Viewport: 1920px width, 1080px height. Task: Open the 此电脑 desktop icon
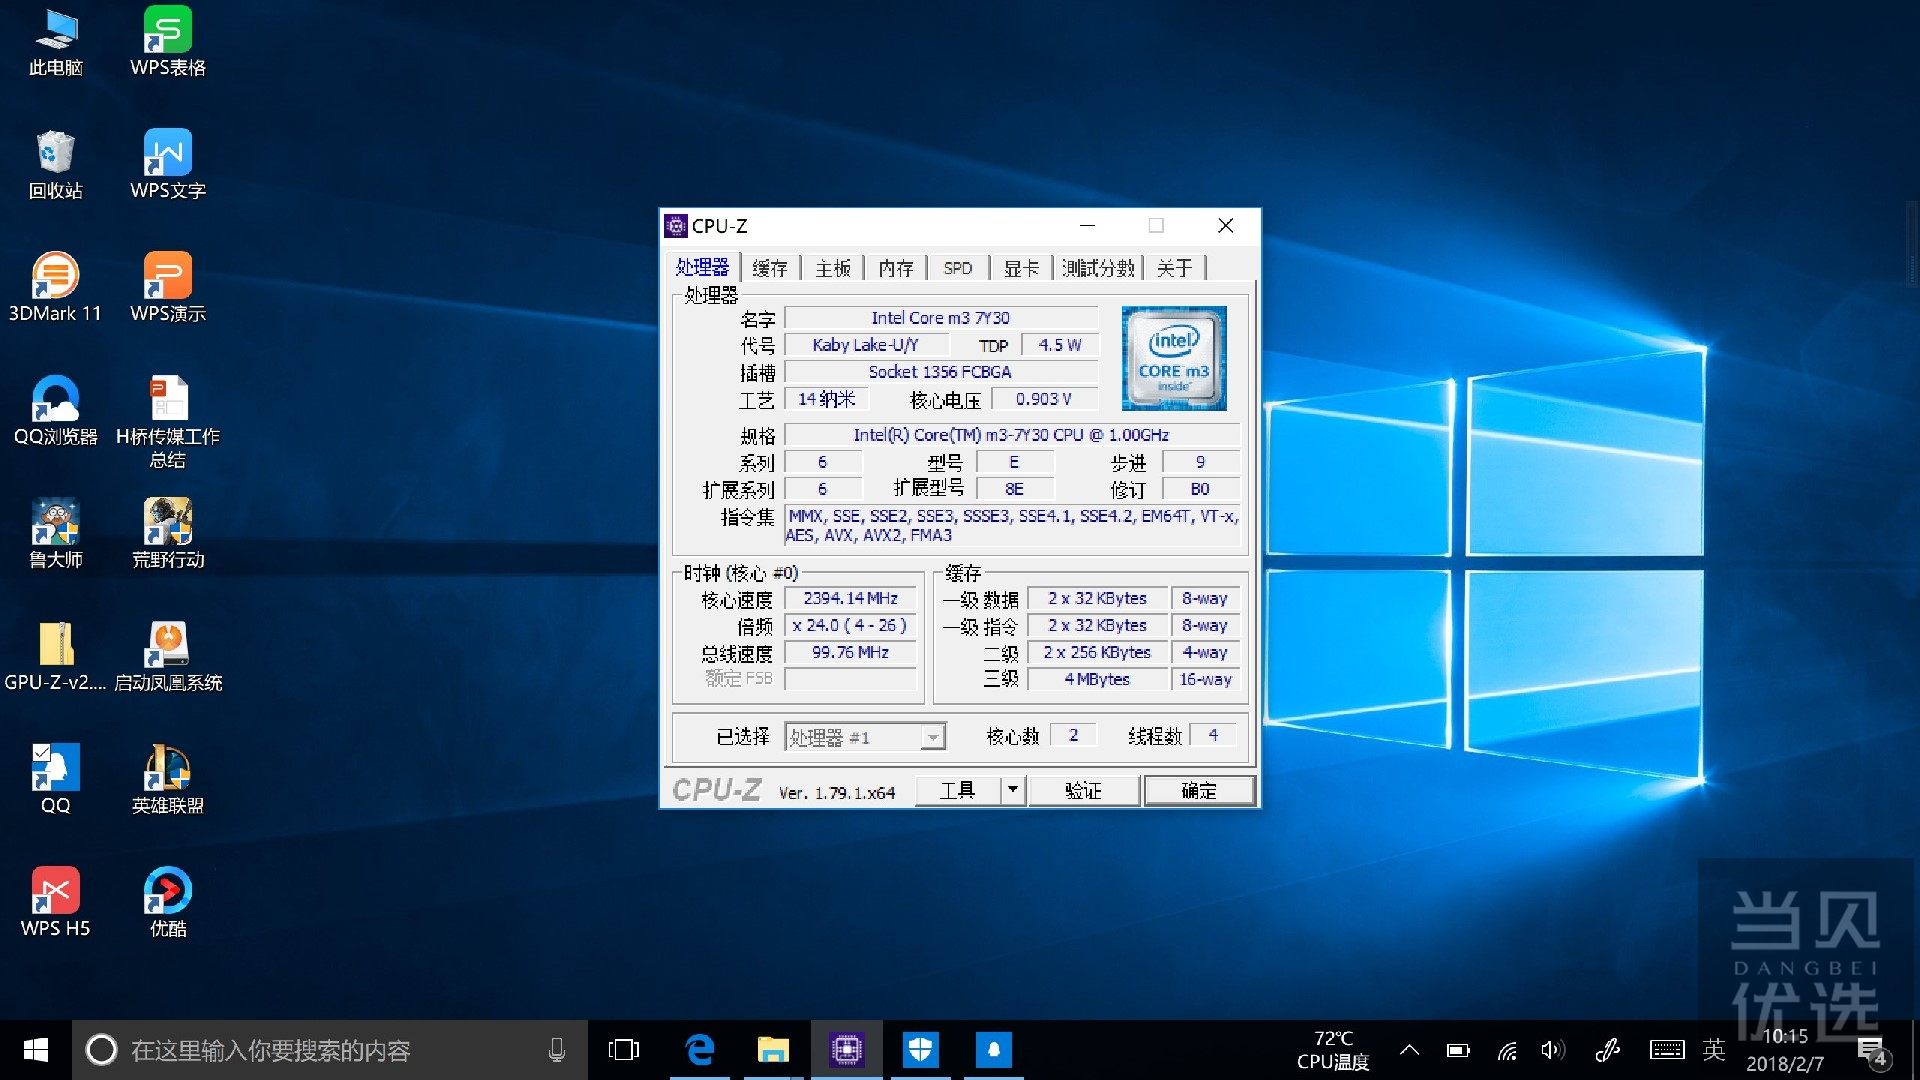(x=56, y=42)
